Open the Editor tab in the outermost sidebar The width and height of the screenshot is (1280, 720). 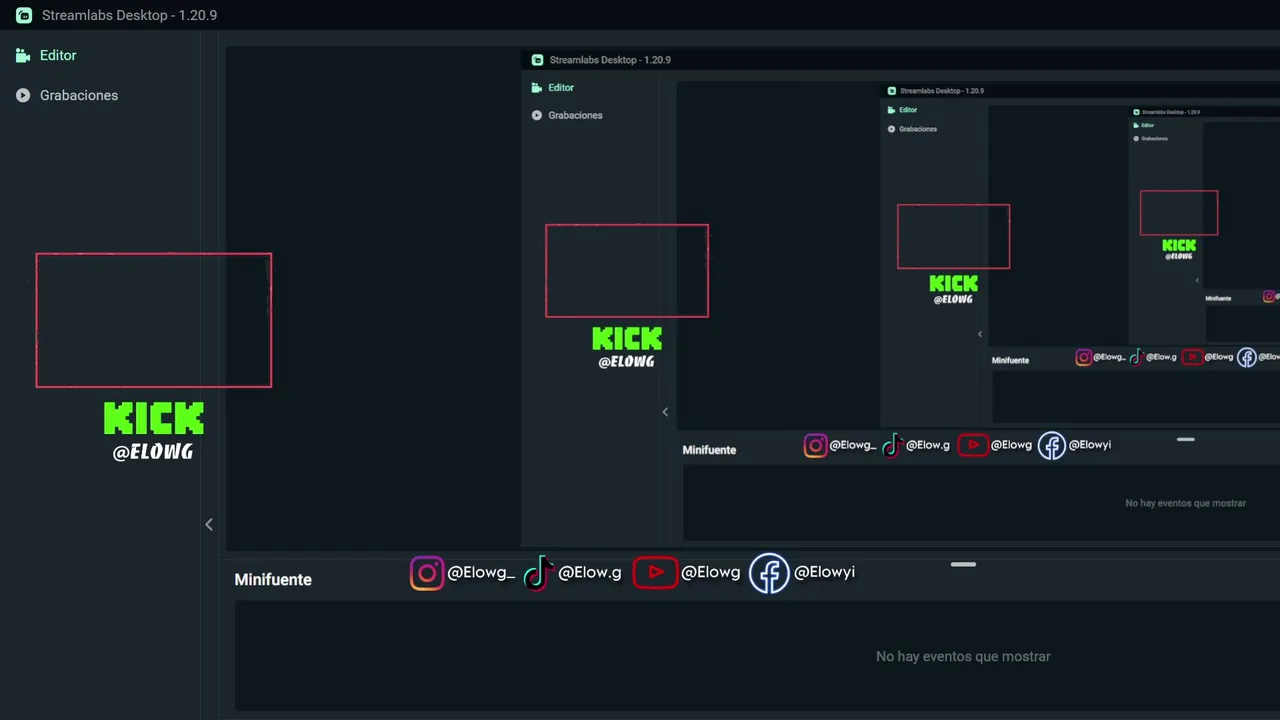click(58, 56)
